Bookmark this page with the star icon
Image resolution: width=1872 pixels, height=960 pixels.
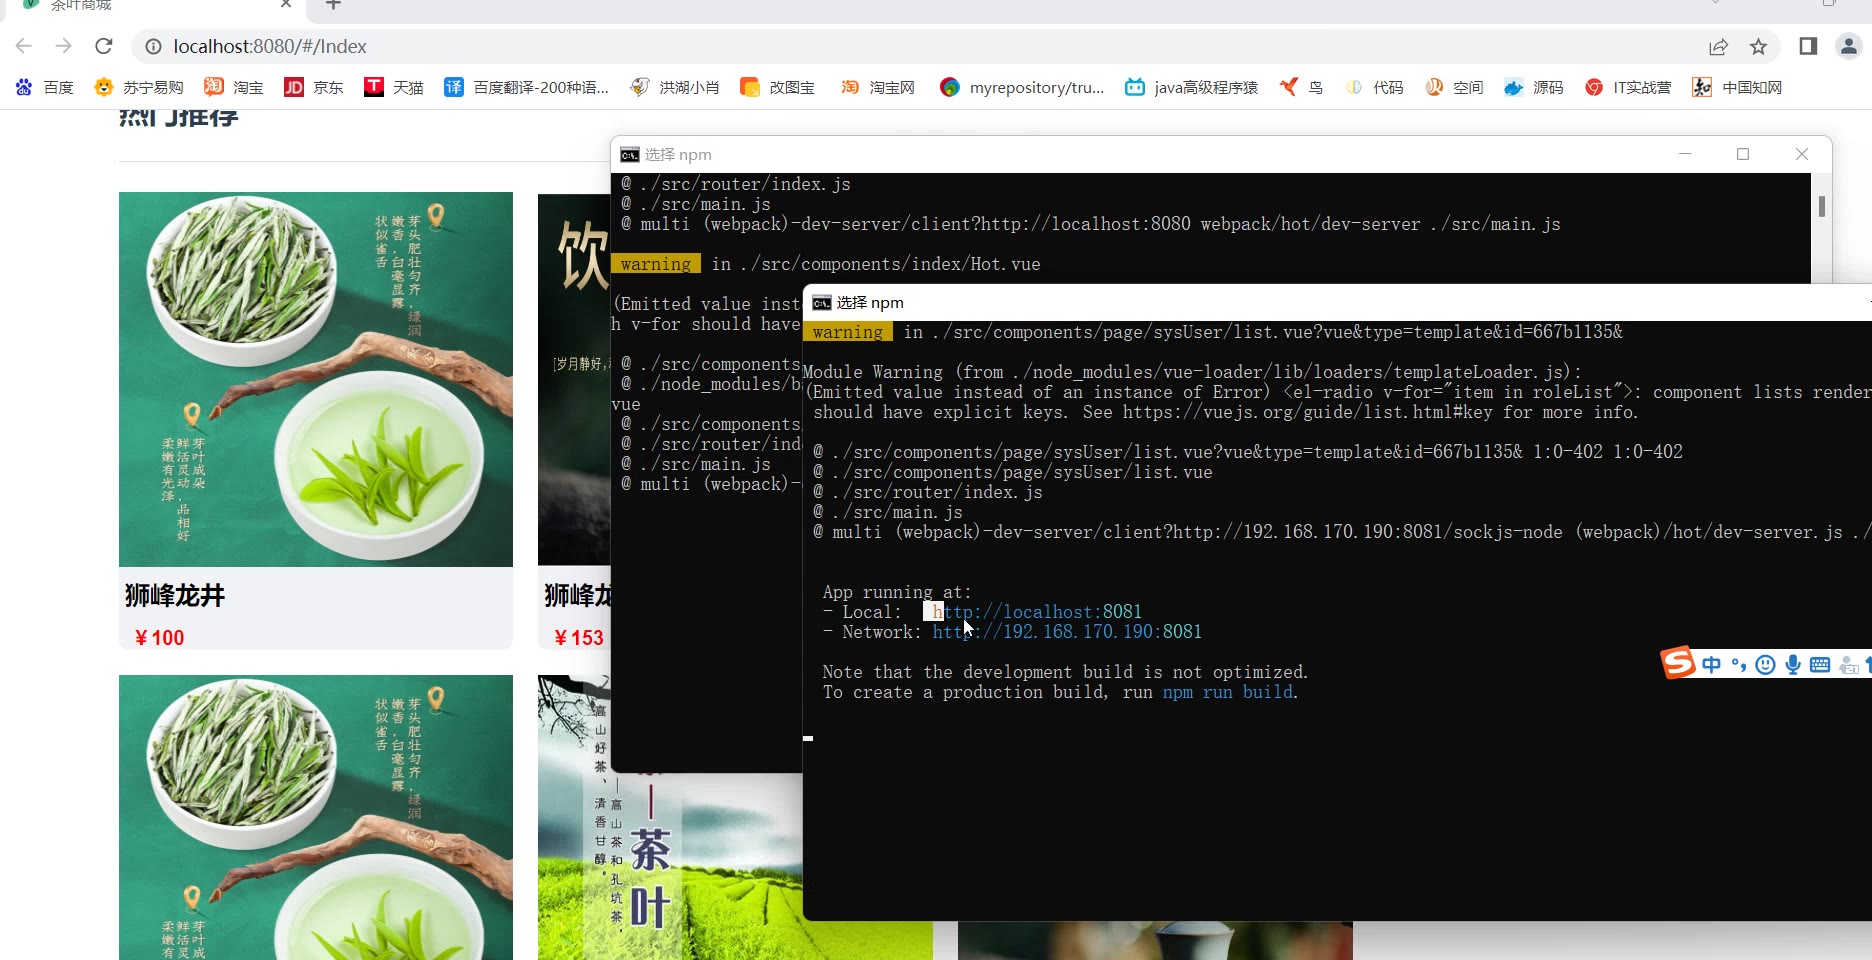click(x=1759, y=47)
